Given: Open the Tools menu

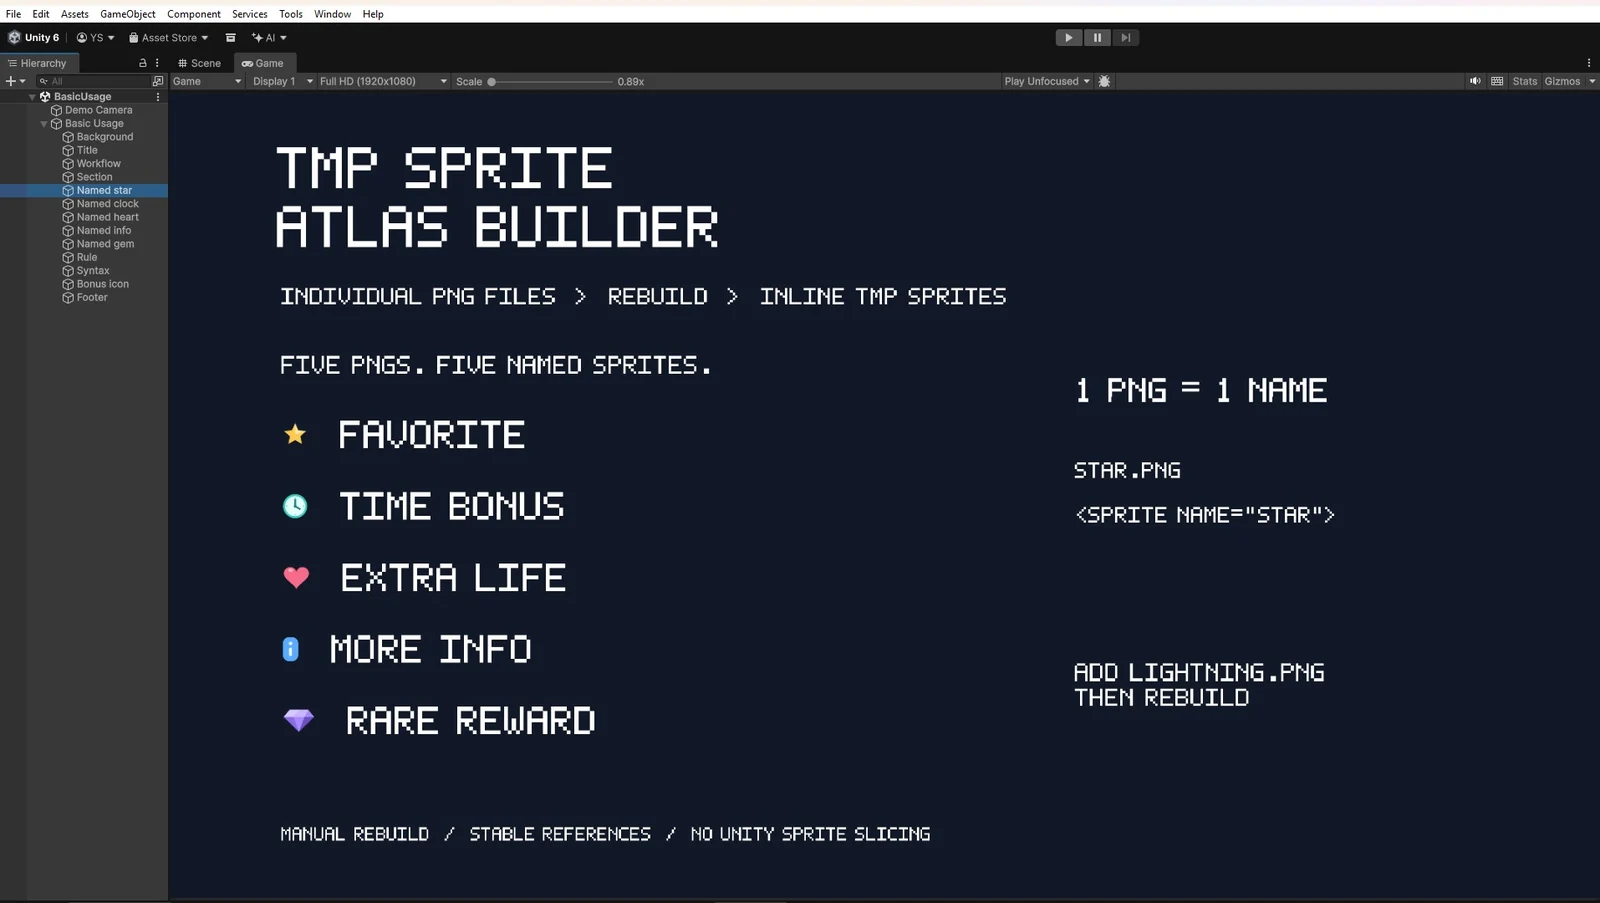Looking at the screenshot, I should pos(291,14).
